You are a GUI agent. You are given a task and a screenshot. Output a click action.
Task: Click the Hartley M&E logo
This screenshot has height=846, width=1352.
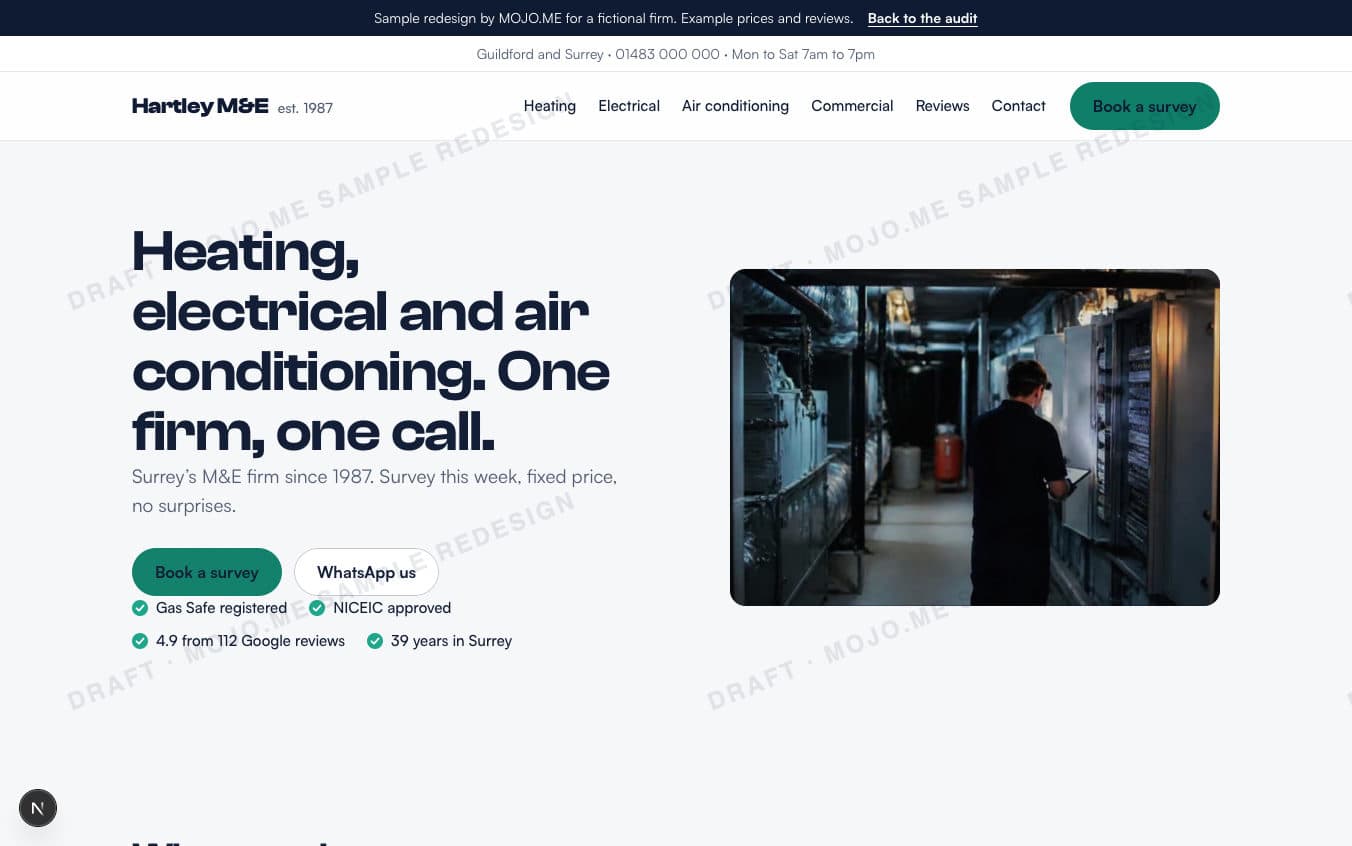pos(200,106)
